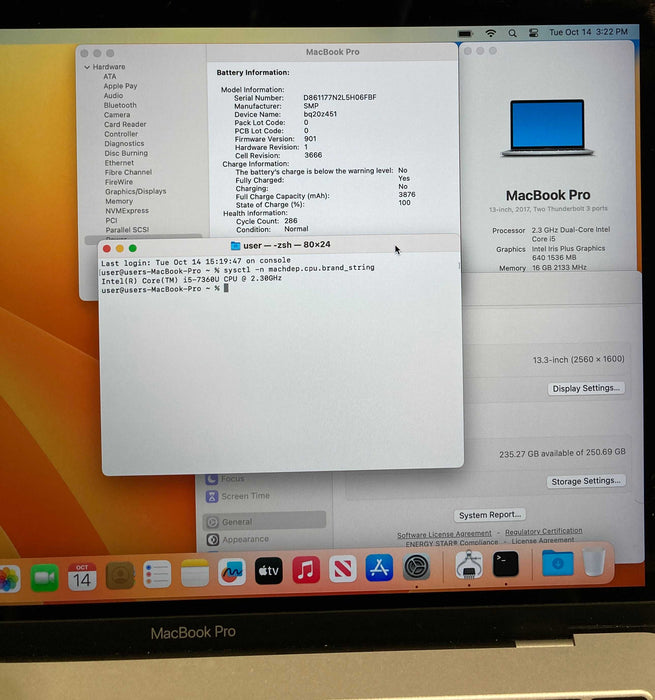This screenshot has width=655, height=700.
Task: Select Bluetooth in the Hardware list
Action: (120, 105)
